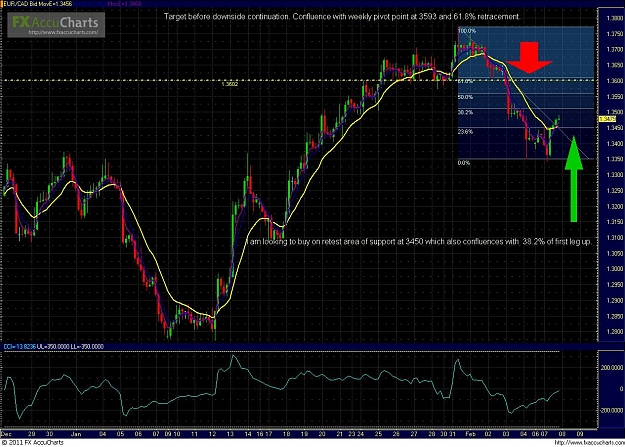The width and height of the screenshot is (625, 447).
Task: Click the 1.2800 price axis label
Action: [614, 332]
